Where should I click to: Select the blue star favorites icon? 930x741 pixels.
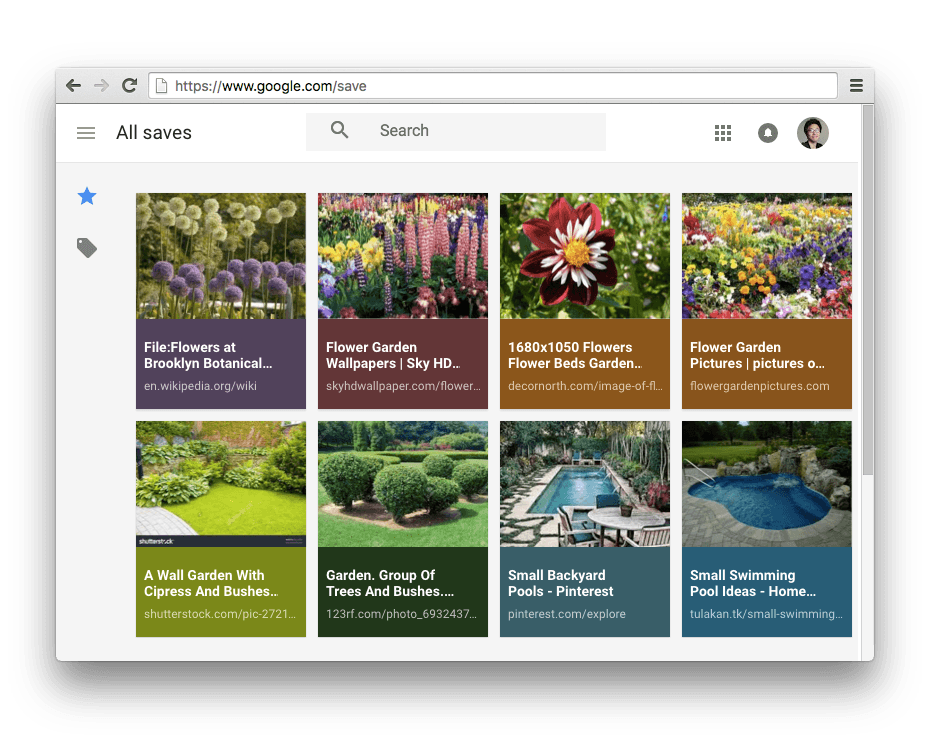87,196
